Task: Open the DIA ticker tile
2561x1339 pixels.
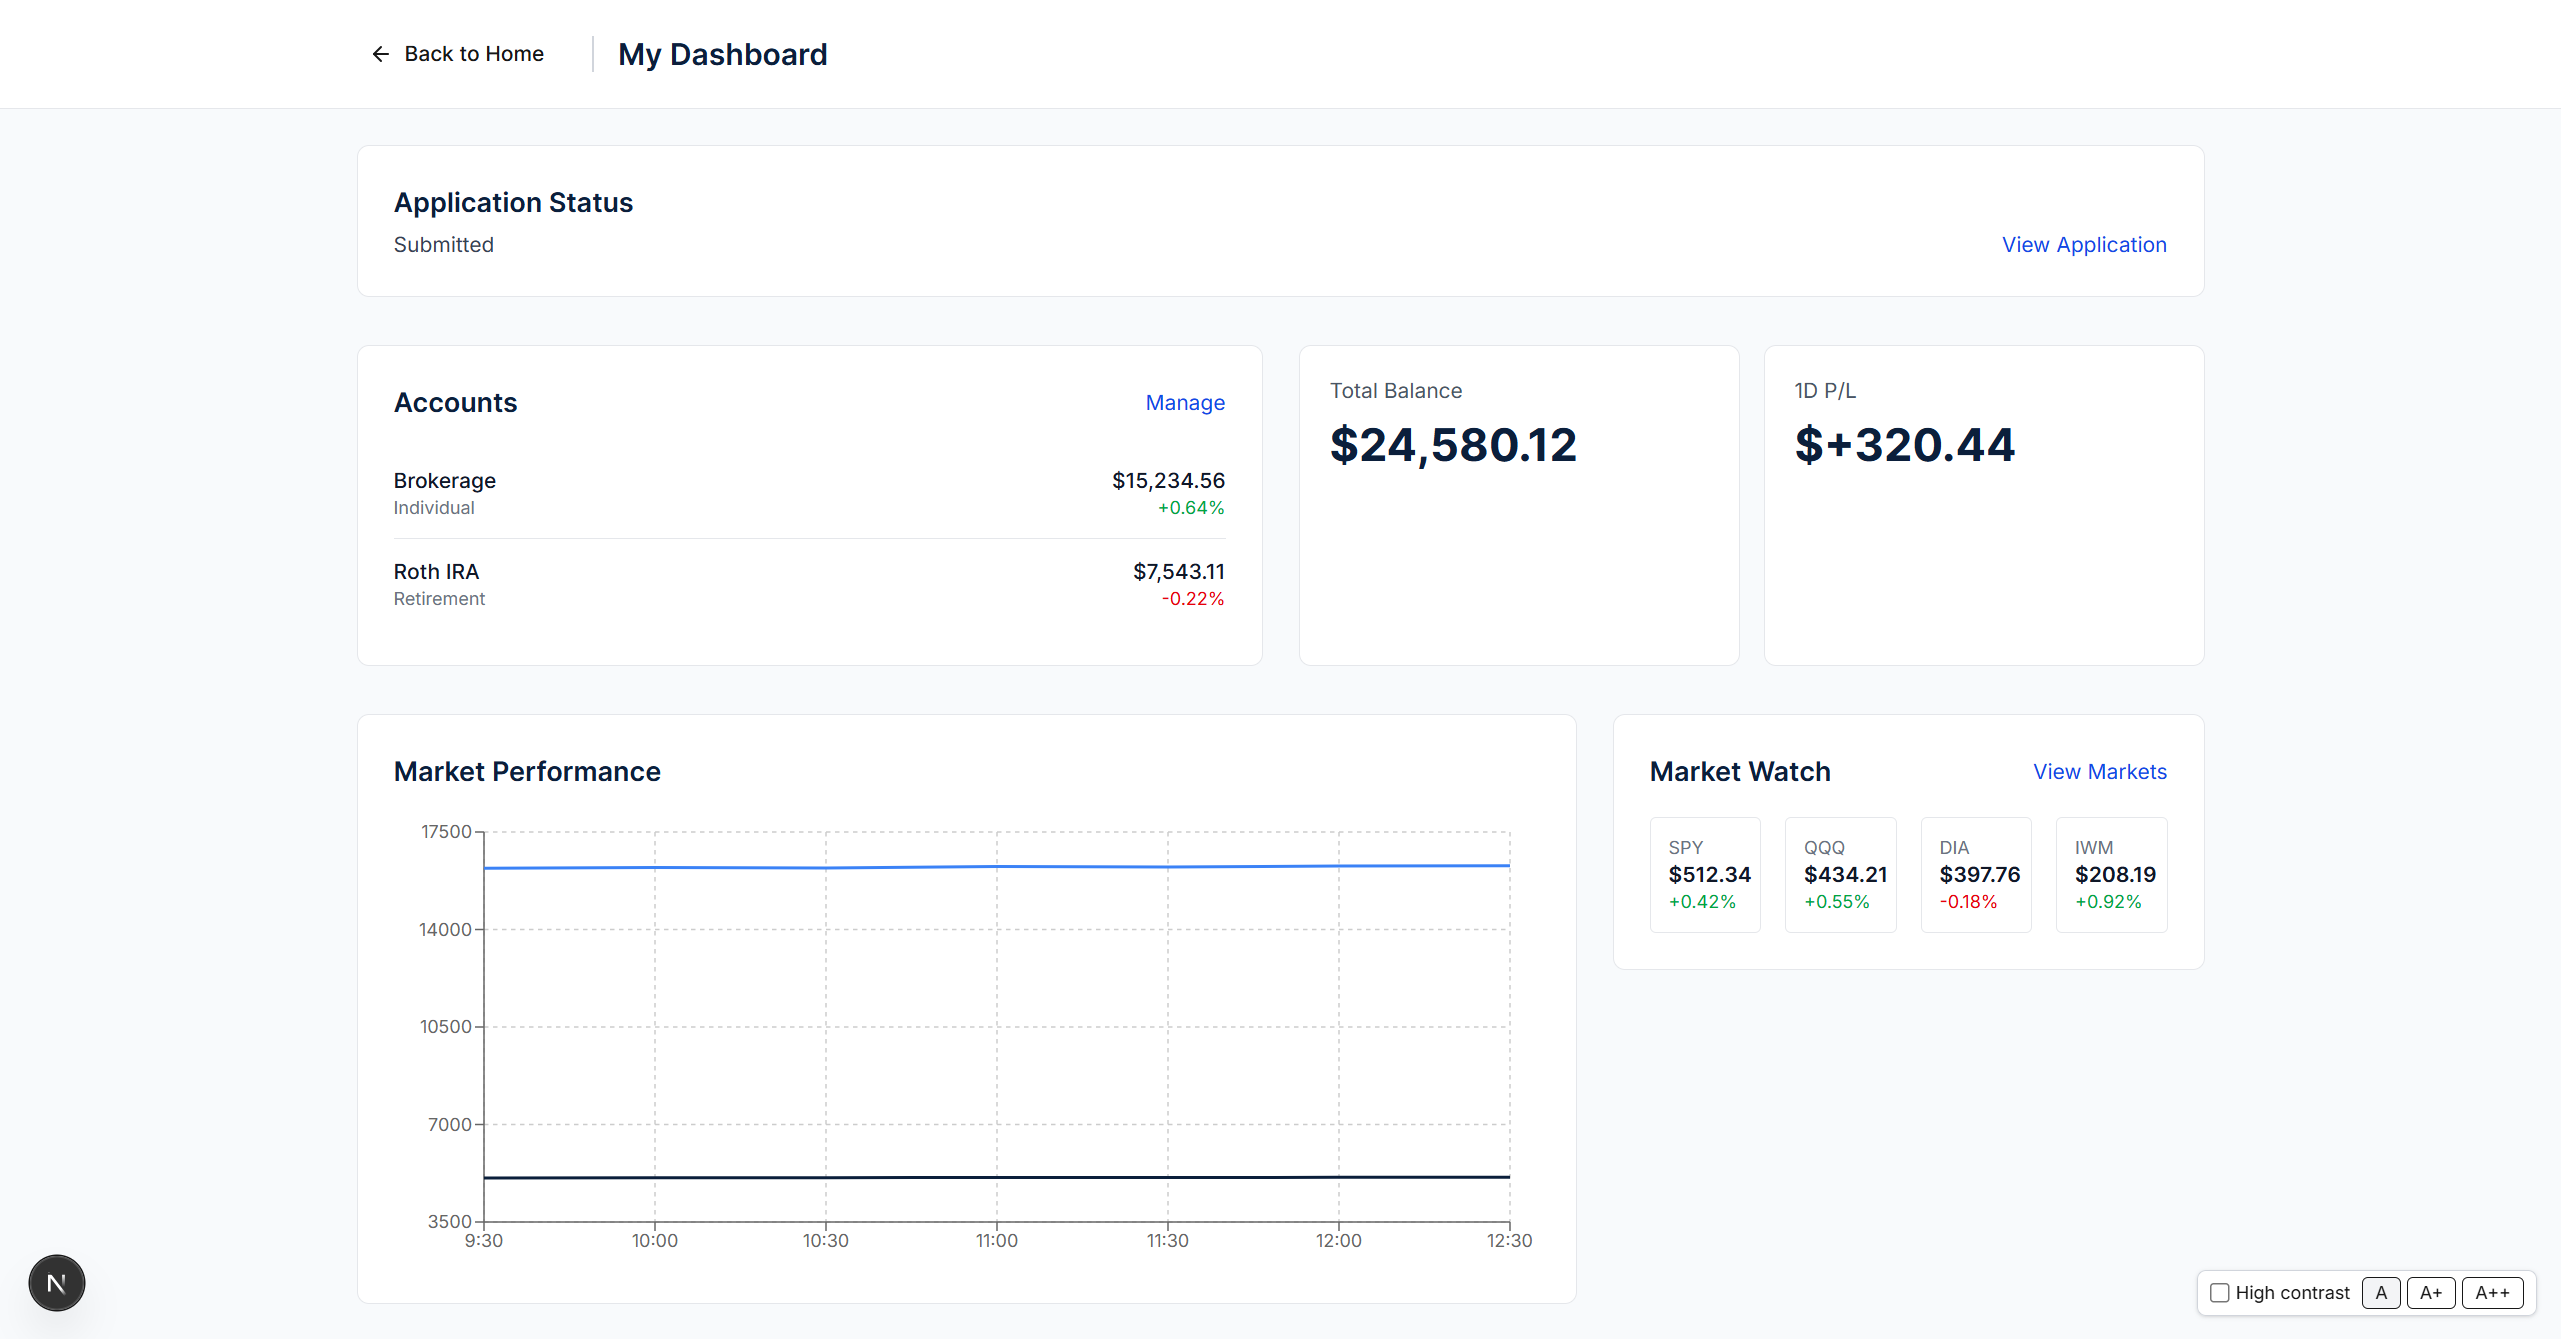Action: pyautogui.click(x=1975, y=874)
